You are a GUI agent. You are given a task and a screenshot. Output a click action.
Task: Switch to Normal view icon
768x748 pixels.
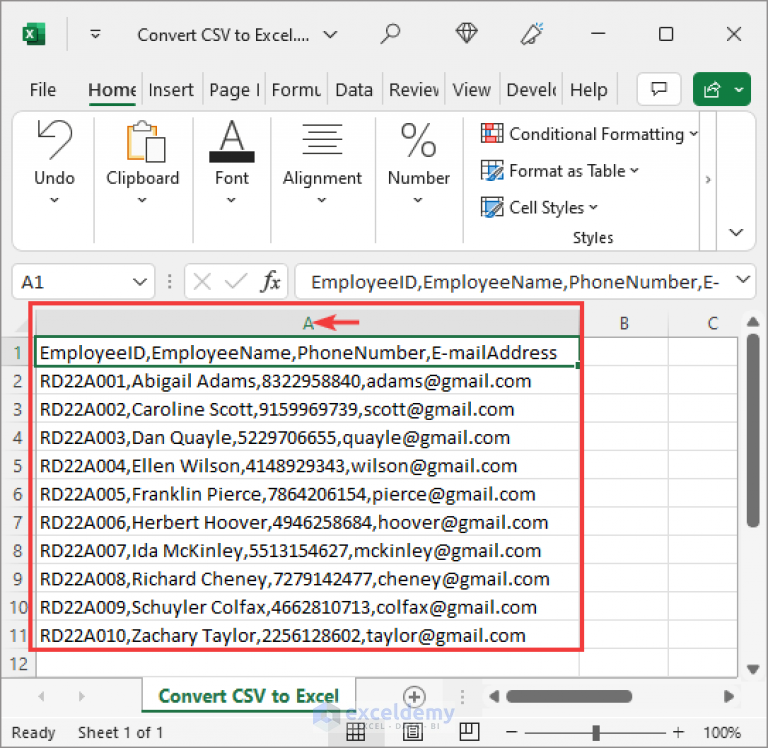click(x=356, y=732)
